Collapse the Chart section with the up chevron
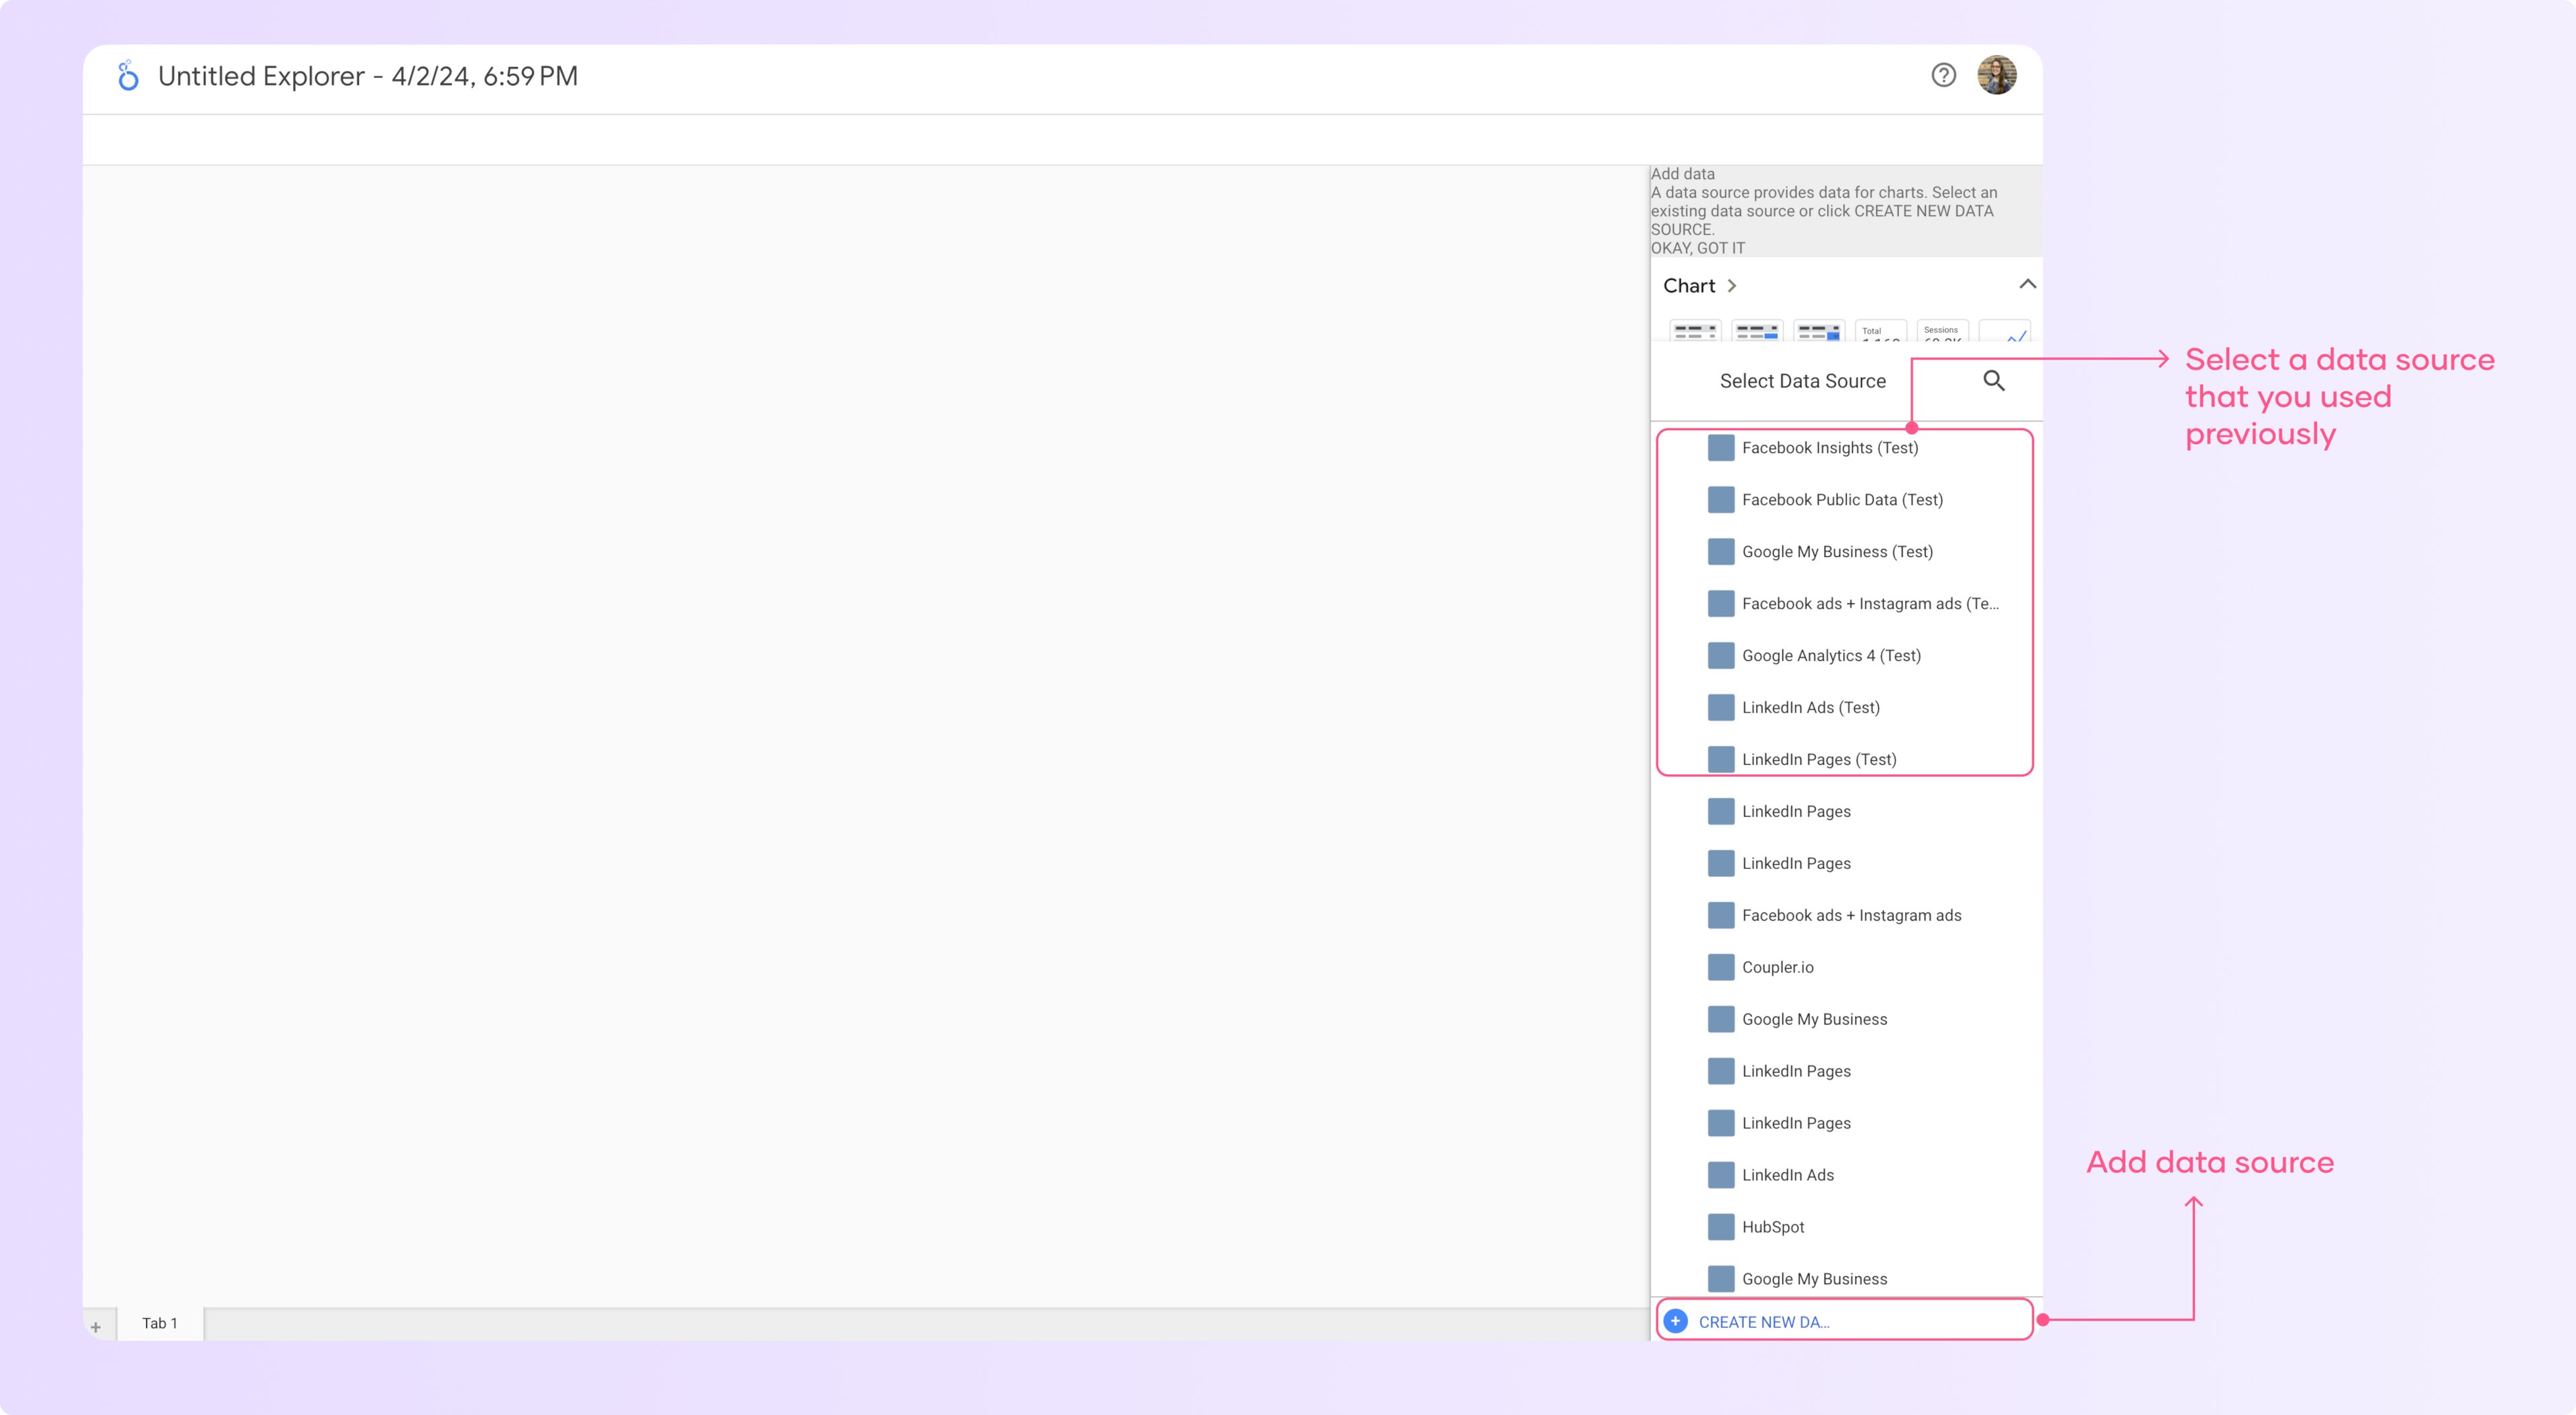The height and width of the screenshot is (1415, 2576). (x=2027, y=284)
